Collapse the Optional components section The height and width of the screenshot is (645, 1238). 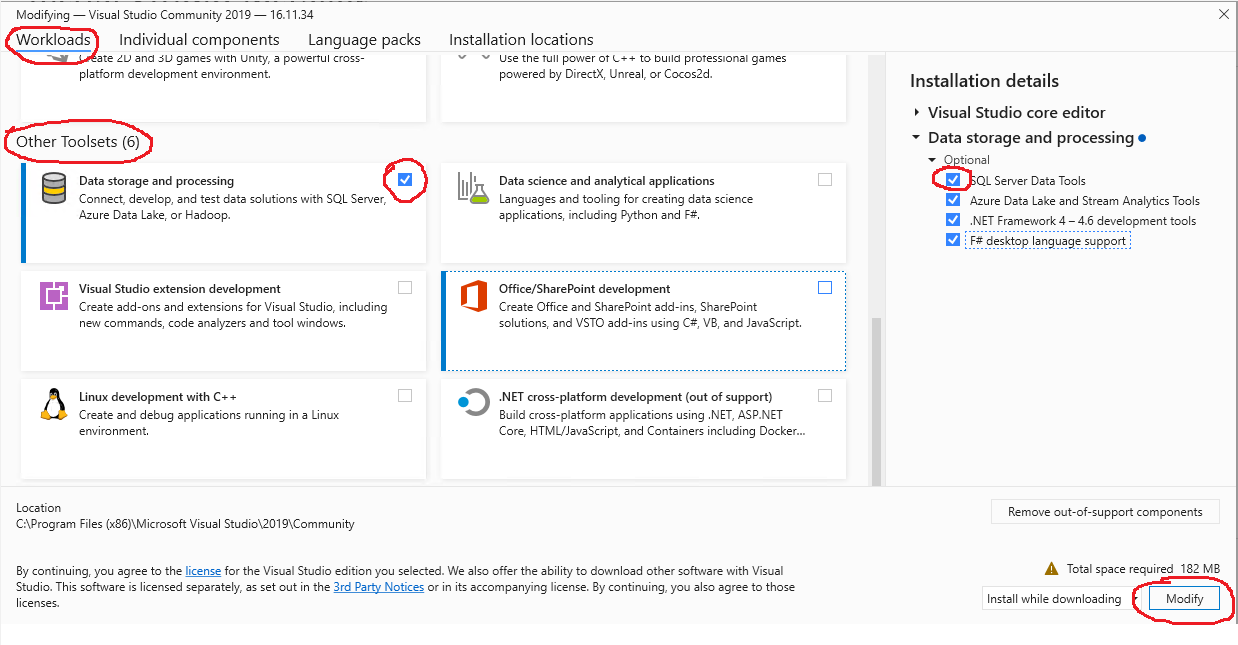[932, 160]
